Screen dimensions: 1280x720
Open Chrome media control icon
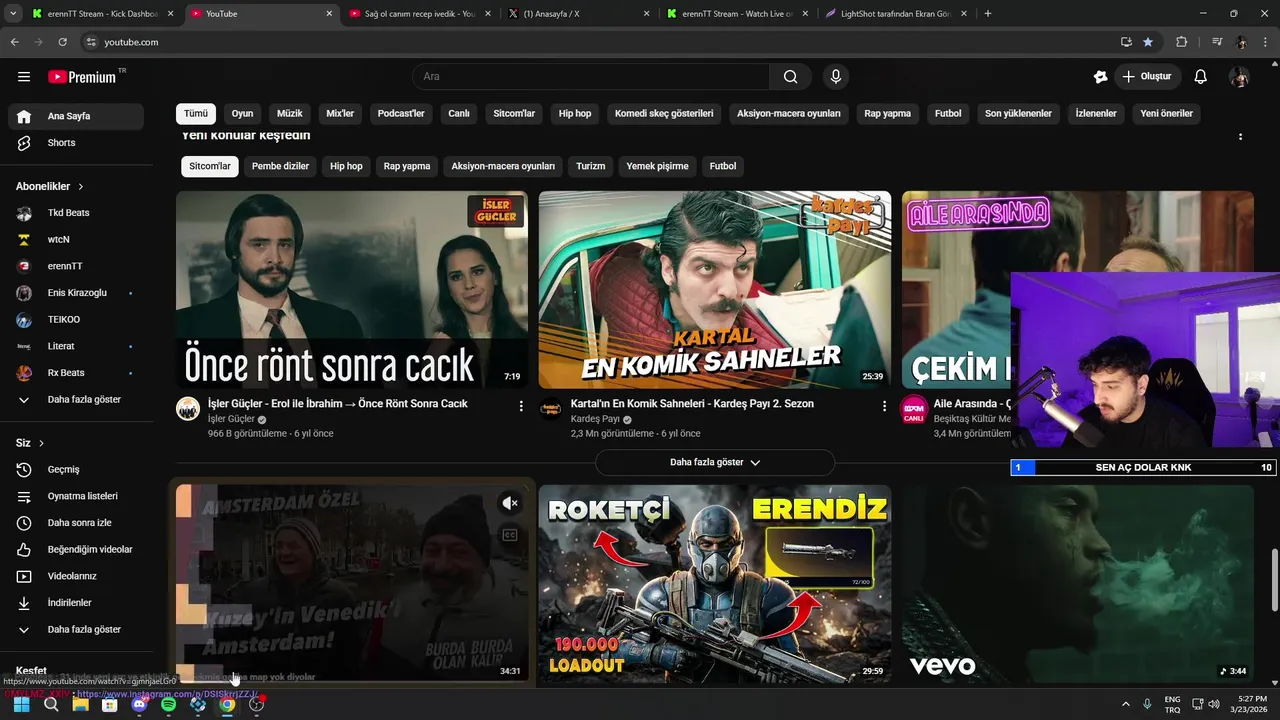(x=1217, y=42)
